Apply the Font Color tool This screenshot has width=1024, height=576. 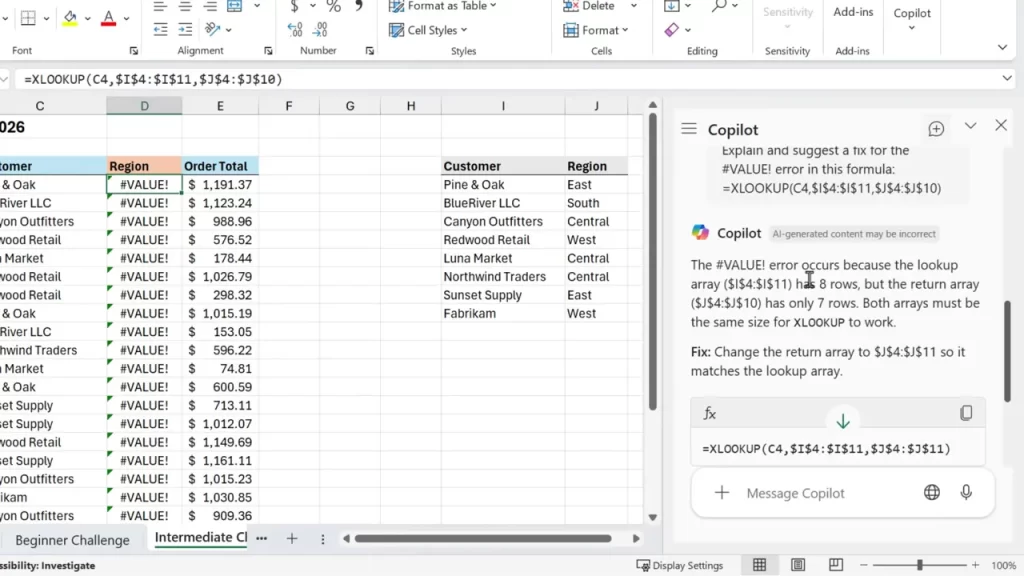click(x=108, y=18)
